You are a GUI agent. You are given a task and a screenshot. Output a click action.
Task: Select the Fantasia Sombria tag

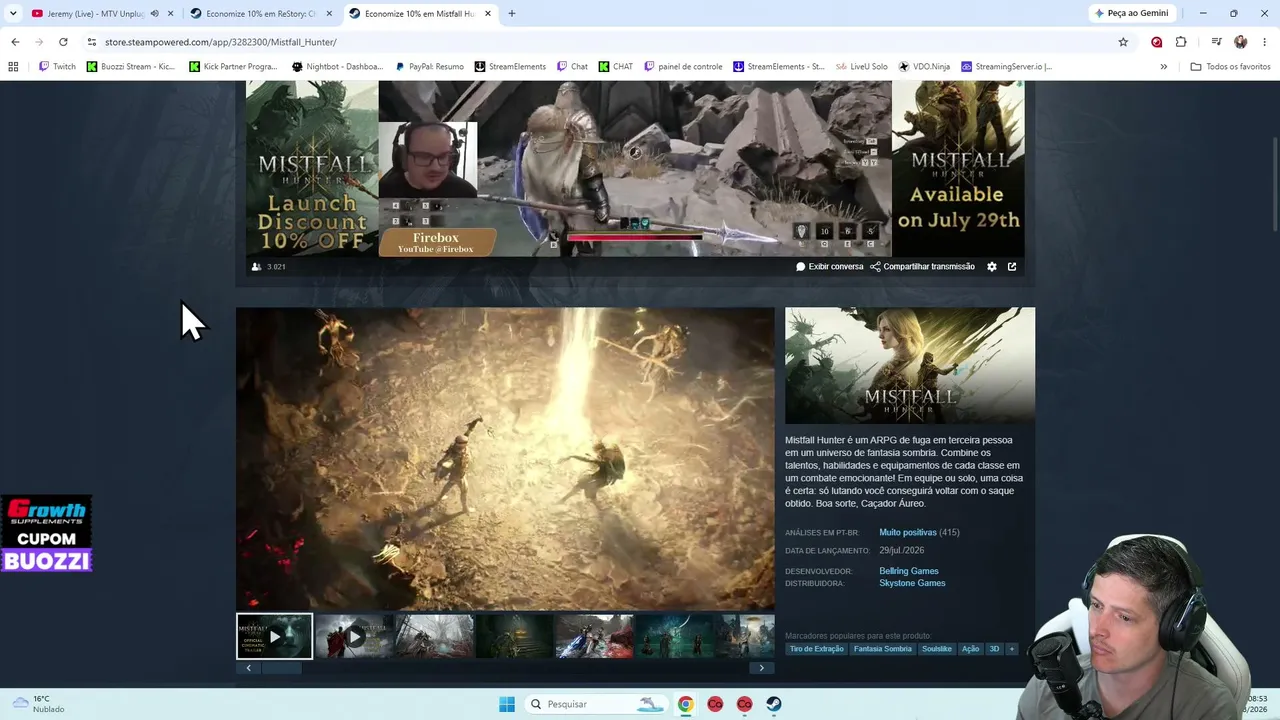[x=883, y=649]
